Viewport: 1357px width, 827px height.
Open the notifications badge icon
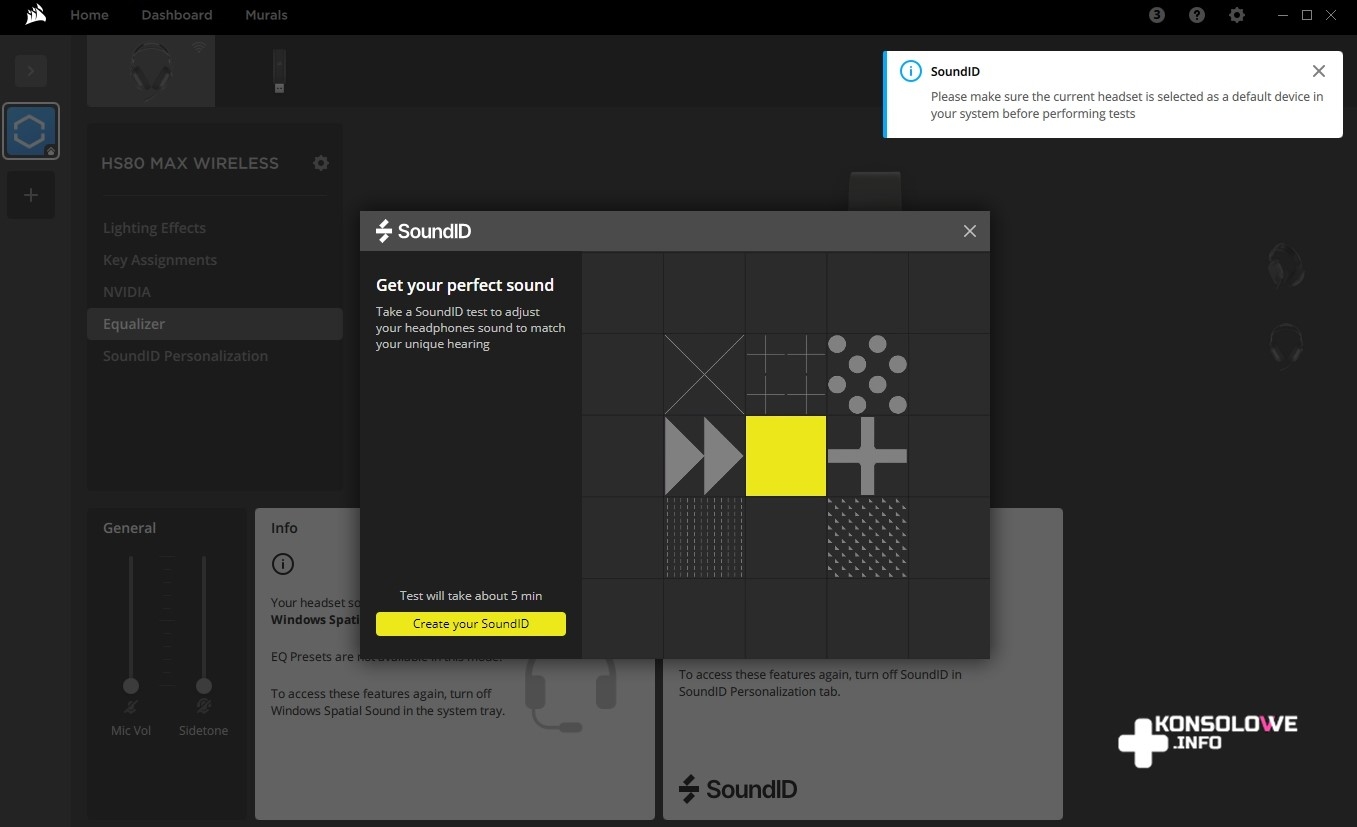point(1157,15)
